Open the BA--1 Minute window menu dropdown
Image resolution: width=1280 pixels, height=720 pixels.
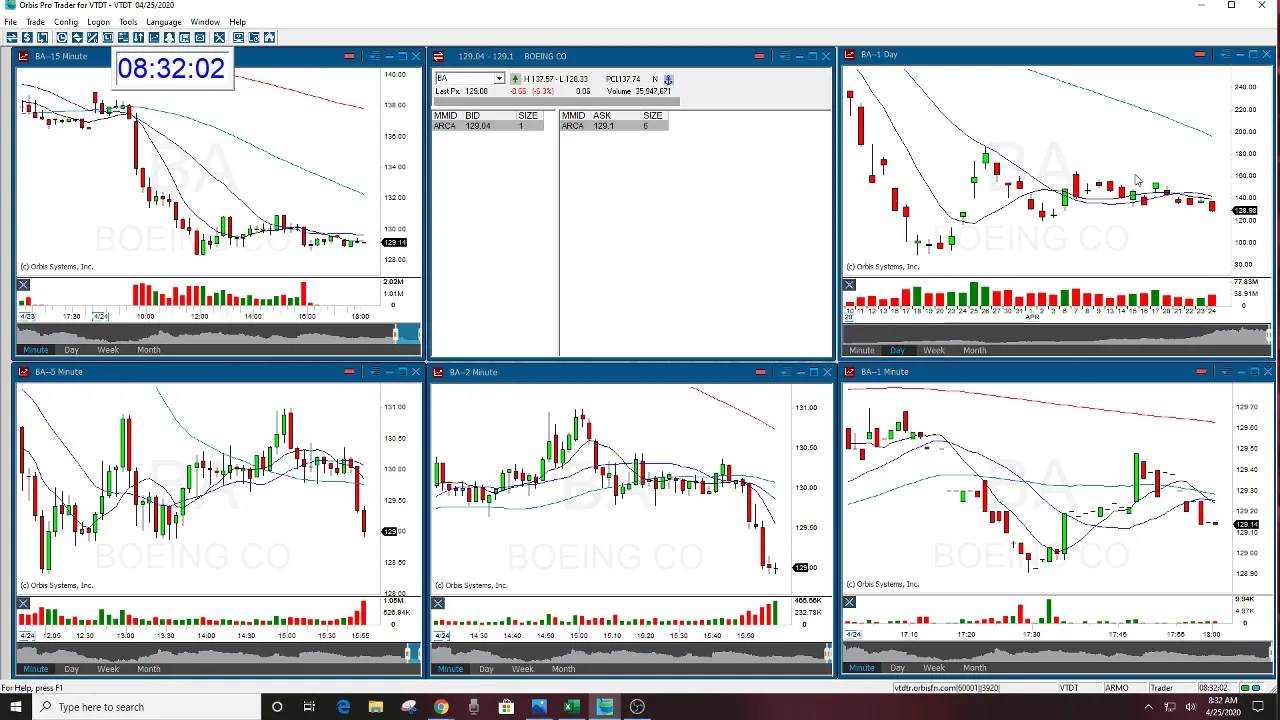click(x=1226, y=372)
